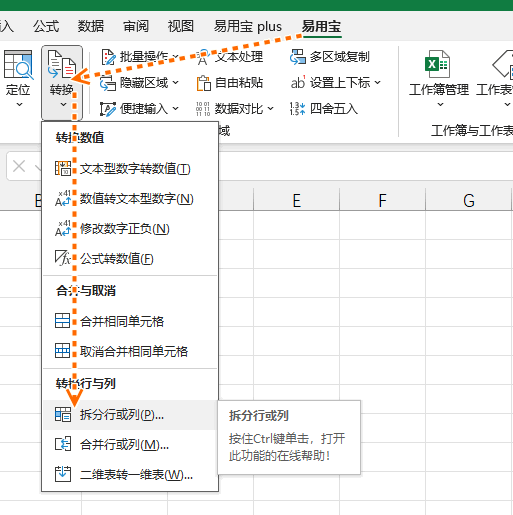Choose 公式转数值(F) menu item
Viewport: 513px width, 515px height.
(130, 258)
